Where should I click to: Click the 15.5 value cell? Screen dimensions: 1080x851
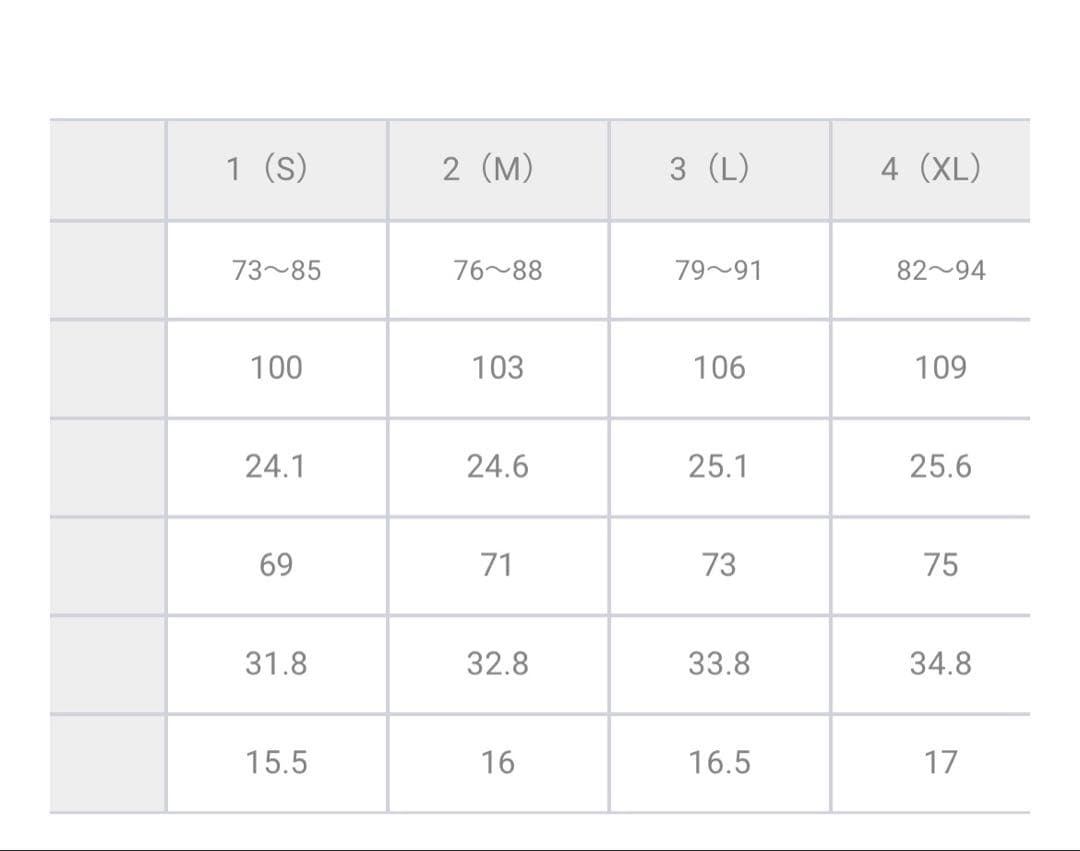276,763
